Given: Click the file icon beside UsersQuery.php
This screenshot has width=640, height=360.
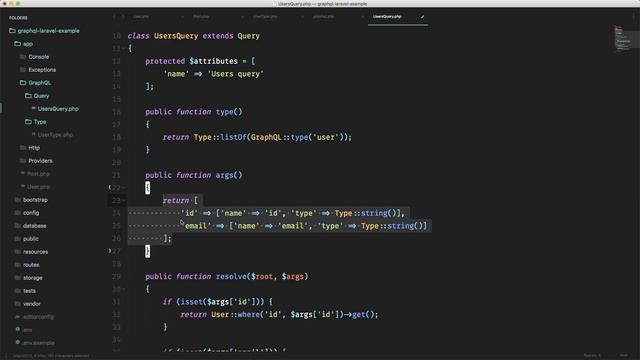Looking at the screenshot, I should tap(33, 109).
